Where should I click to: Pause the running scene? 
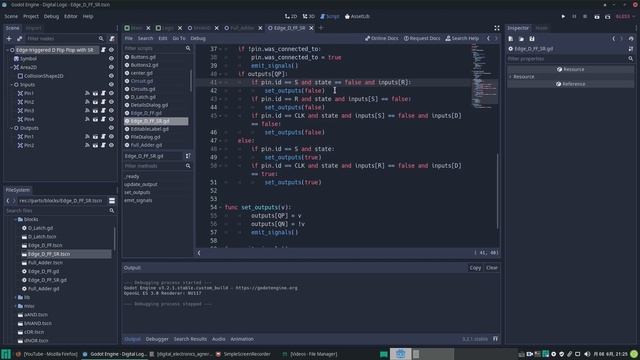coord(574,17)
